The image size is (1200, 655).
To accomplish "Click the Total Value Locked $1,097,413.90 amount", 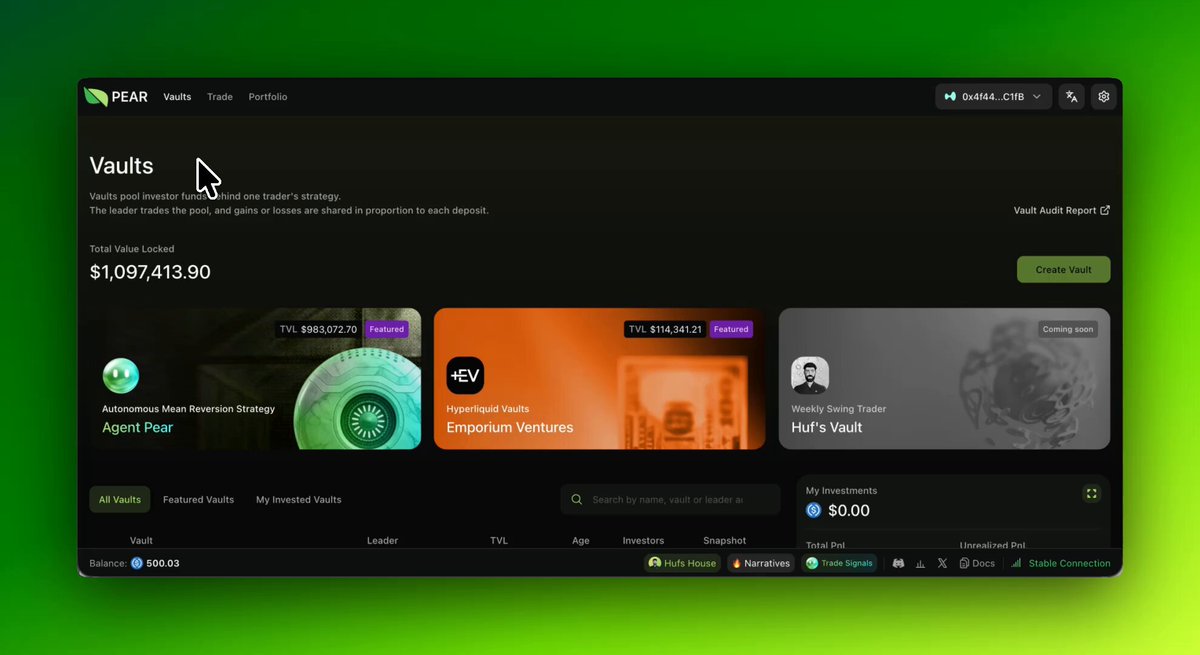I will click(150, 272).
